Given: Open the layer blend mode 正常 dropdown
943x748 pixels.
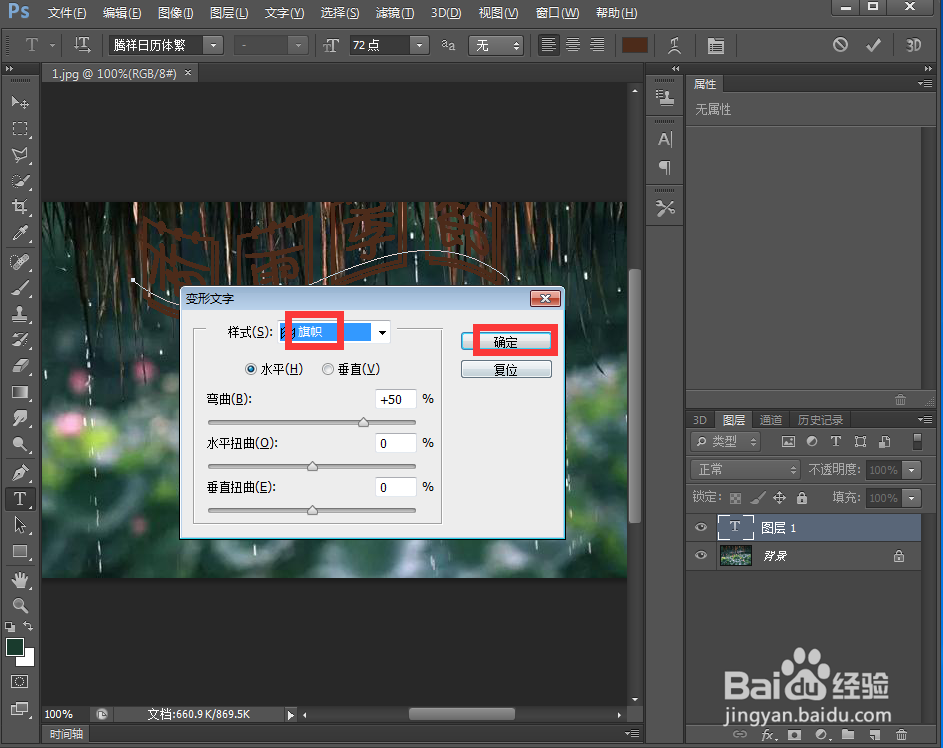Looking at the screenshot, I should coord(745,470).
